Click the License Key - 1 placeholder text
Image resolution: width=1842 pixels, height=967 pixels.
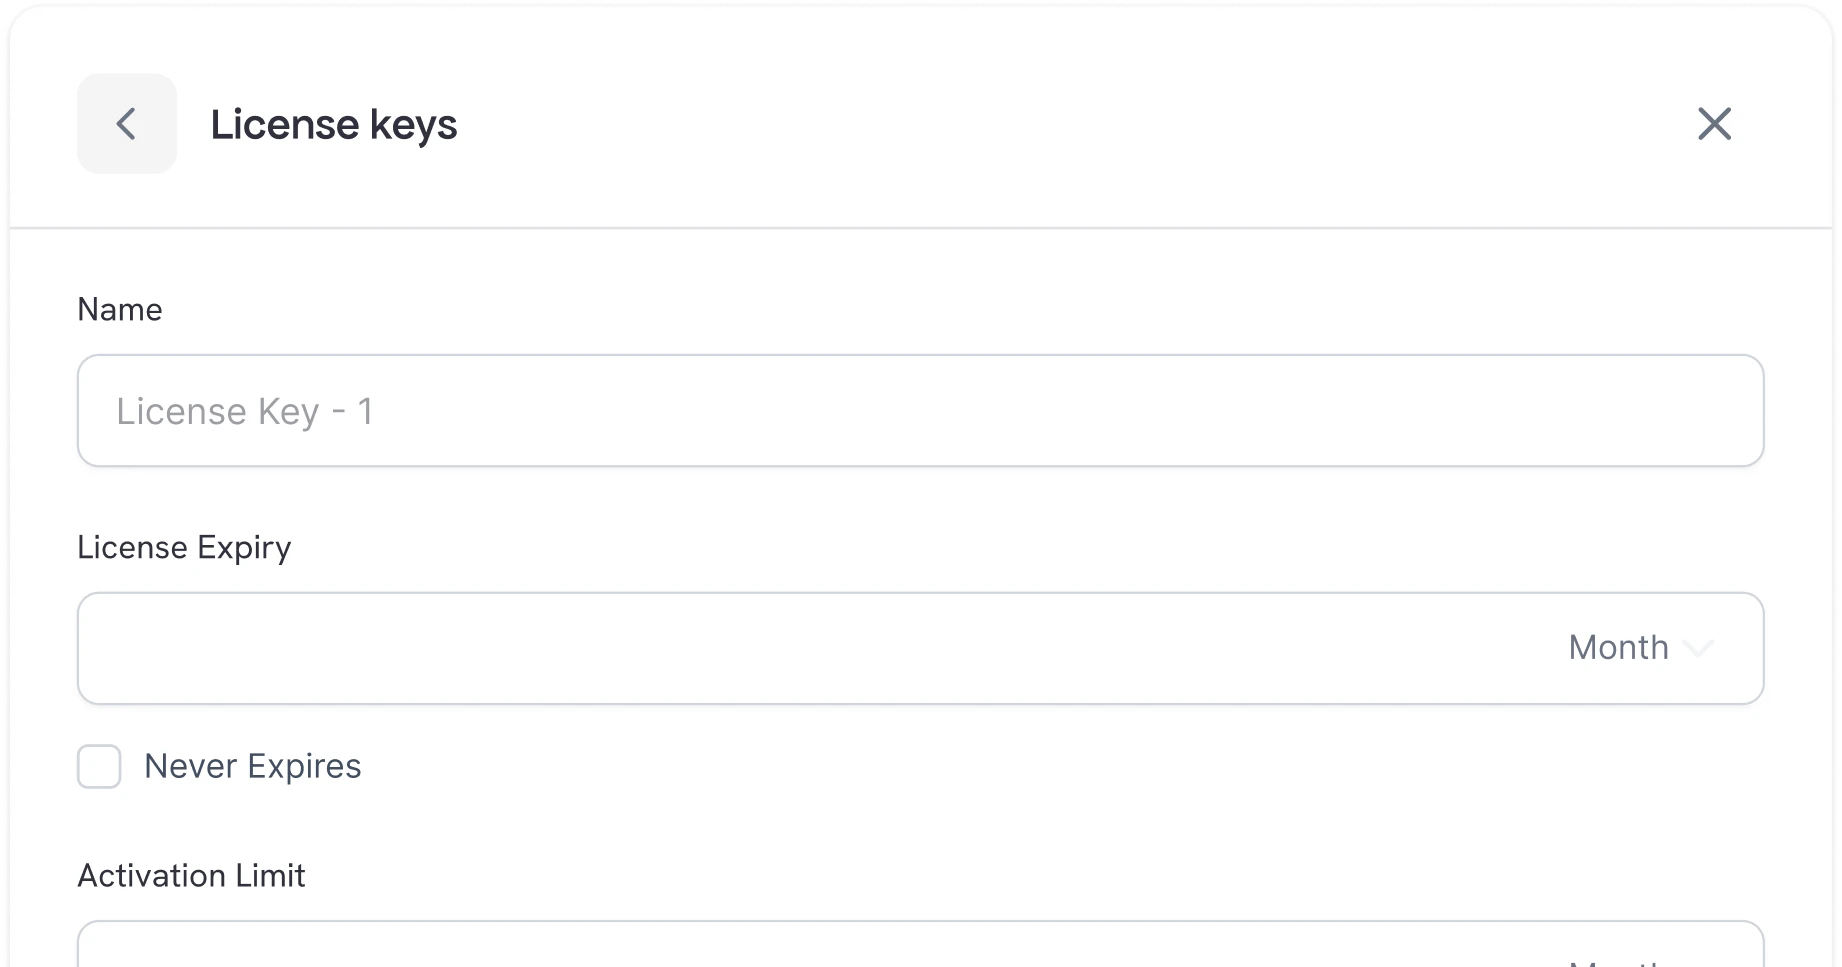point(245,412)
